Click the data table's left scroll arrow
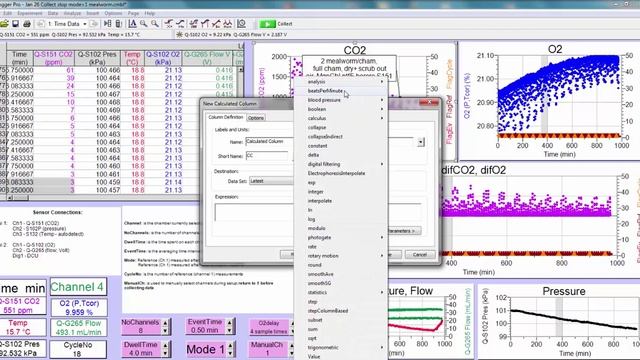This screenshot has height=360, width=640. tap(10, 198)
